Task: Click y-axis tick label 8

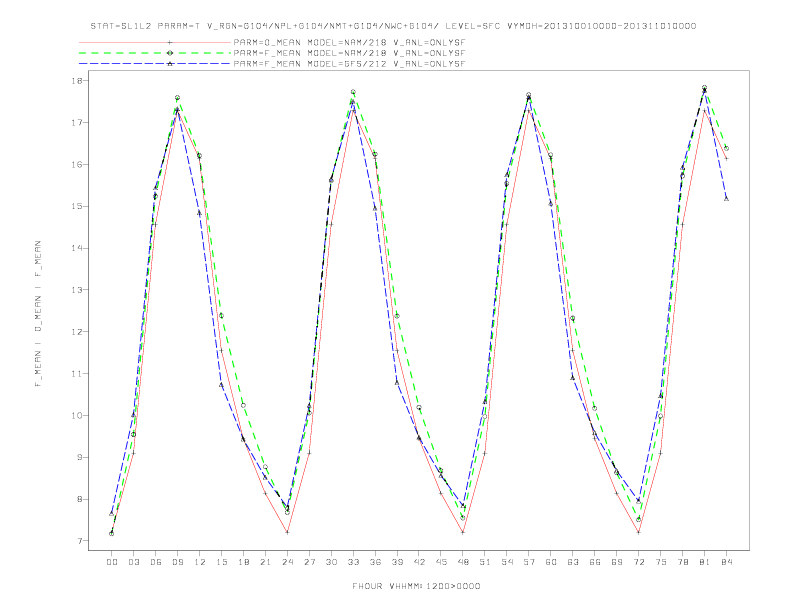Action: (81, 499)
